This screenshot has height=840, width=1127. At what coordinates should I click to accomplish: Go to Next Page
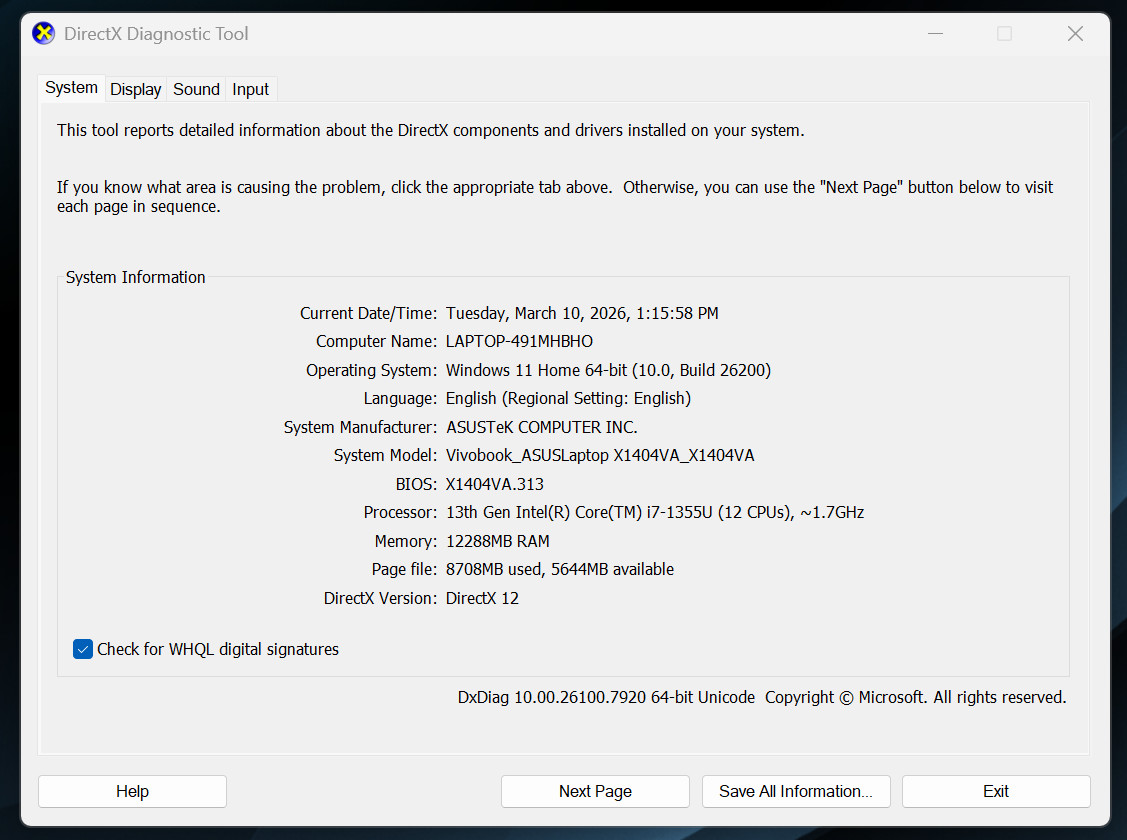pos(595,791)
